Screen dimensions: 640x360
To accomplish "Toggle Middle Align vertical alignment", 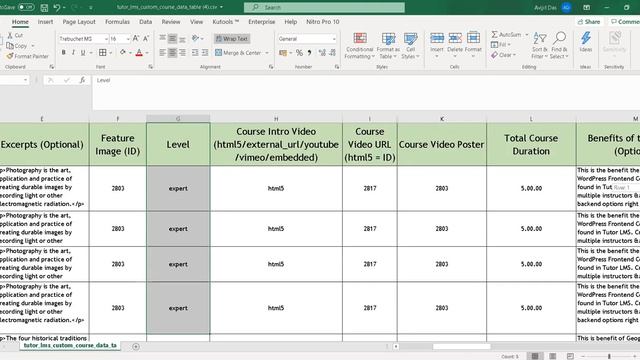I will (172, 38).
